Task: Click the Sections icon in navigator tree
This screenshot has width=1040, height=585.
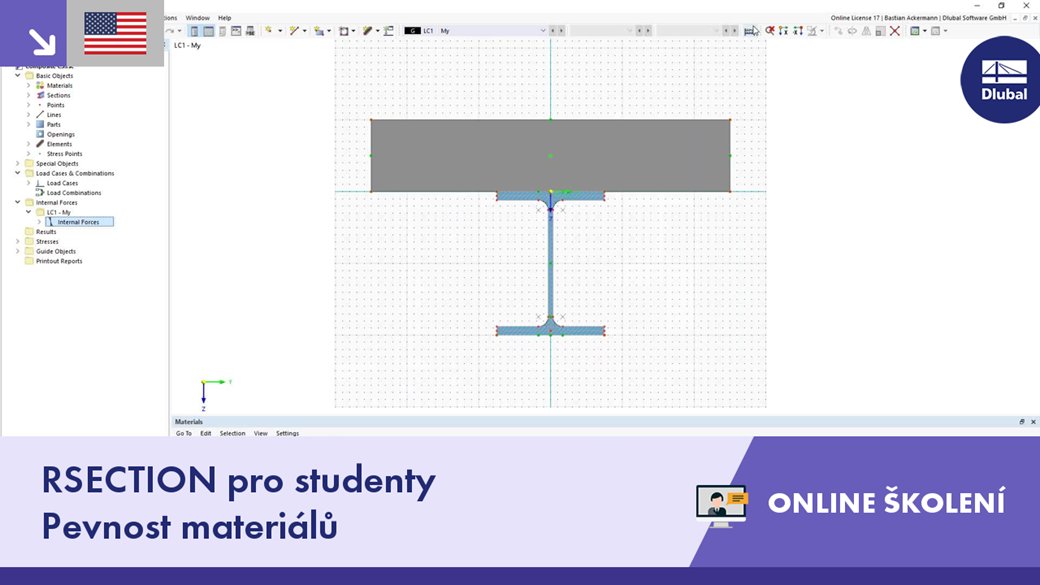Action: 40,95
